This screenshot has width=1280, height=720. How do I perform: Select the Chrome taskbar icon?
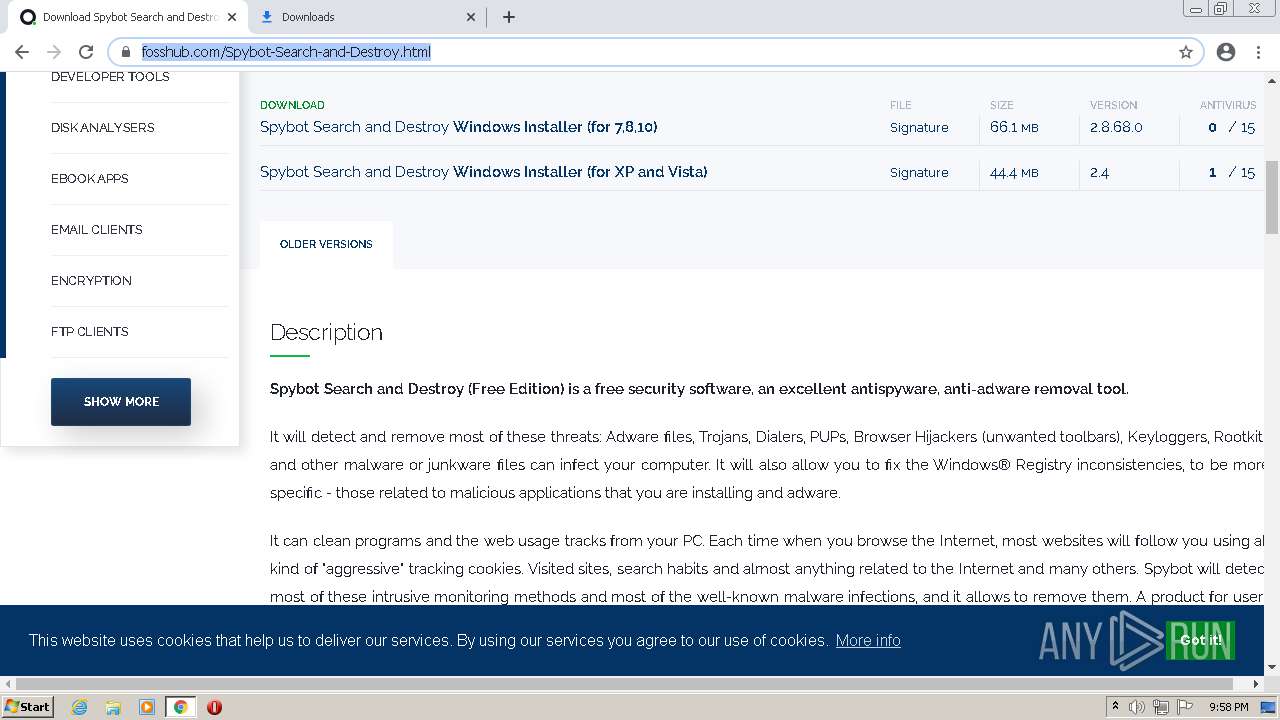pyautogui.click(x=181, y=707)
